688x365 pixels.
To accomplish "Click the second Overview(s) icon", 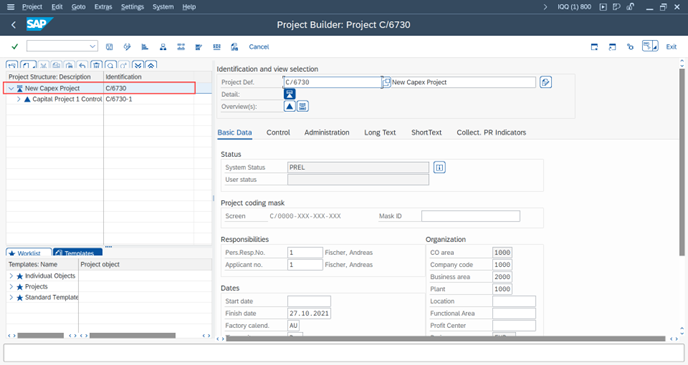I will click(303, 106).
